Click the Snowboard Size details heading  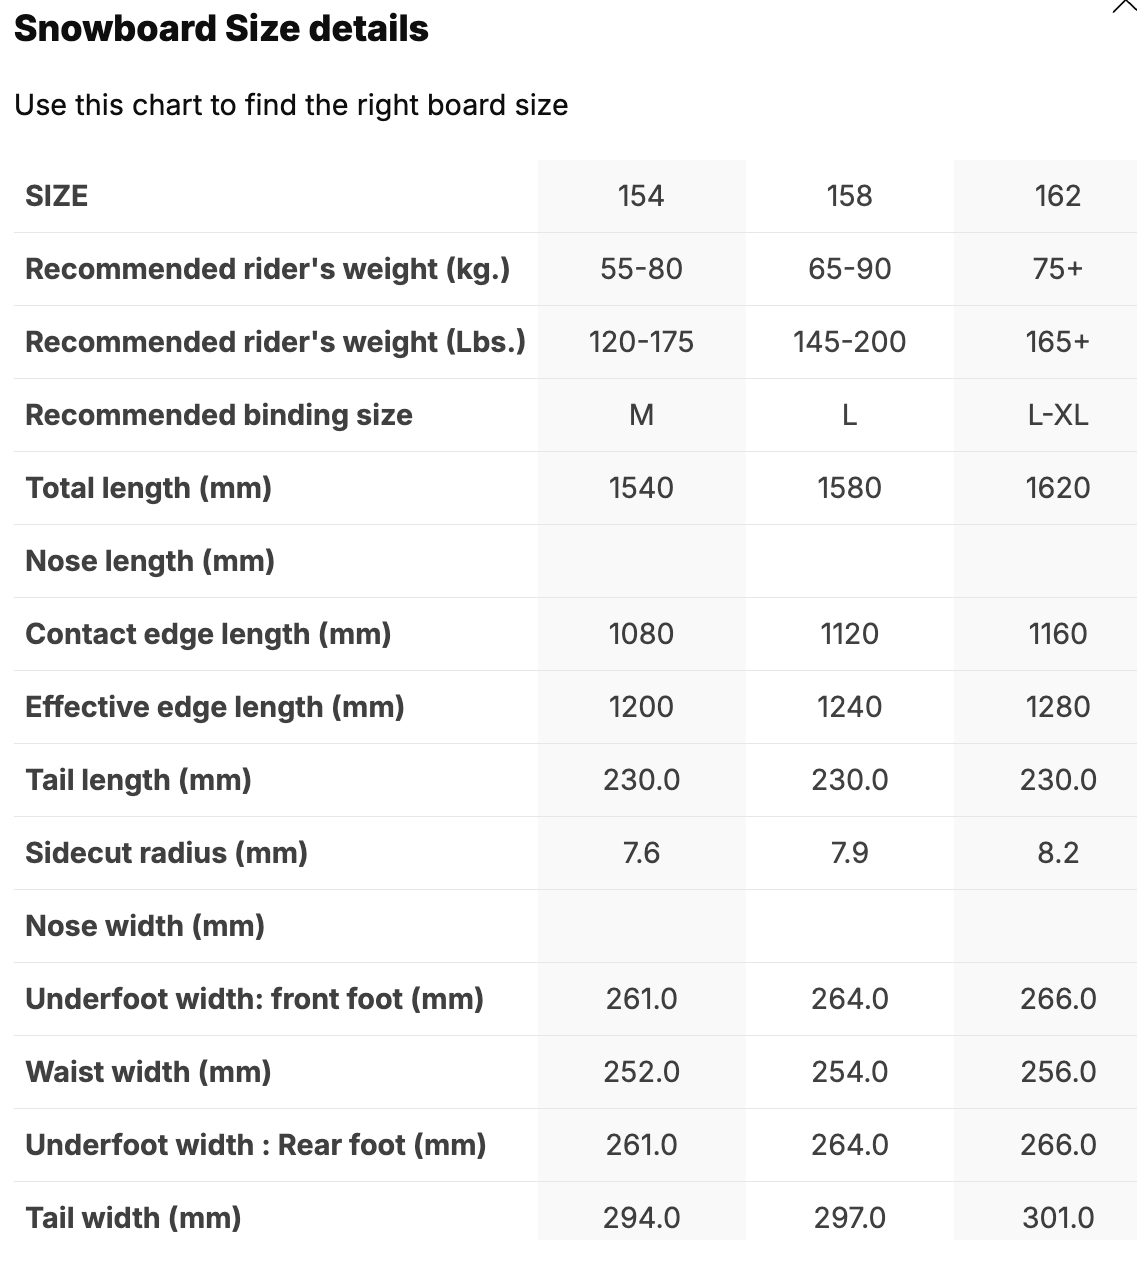point(221,29)
